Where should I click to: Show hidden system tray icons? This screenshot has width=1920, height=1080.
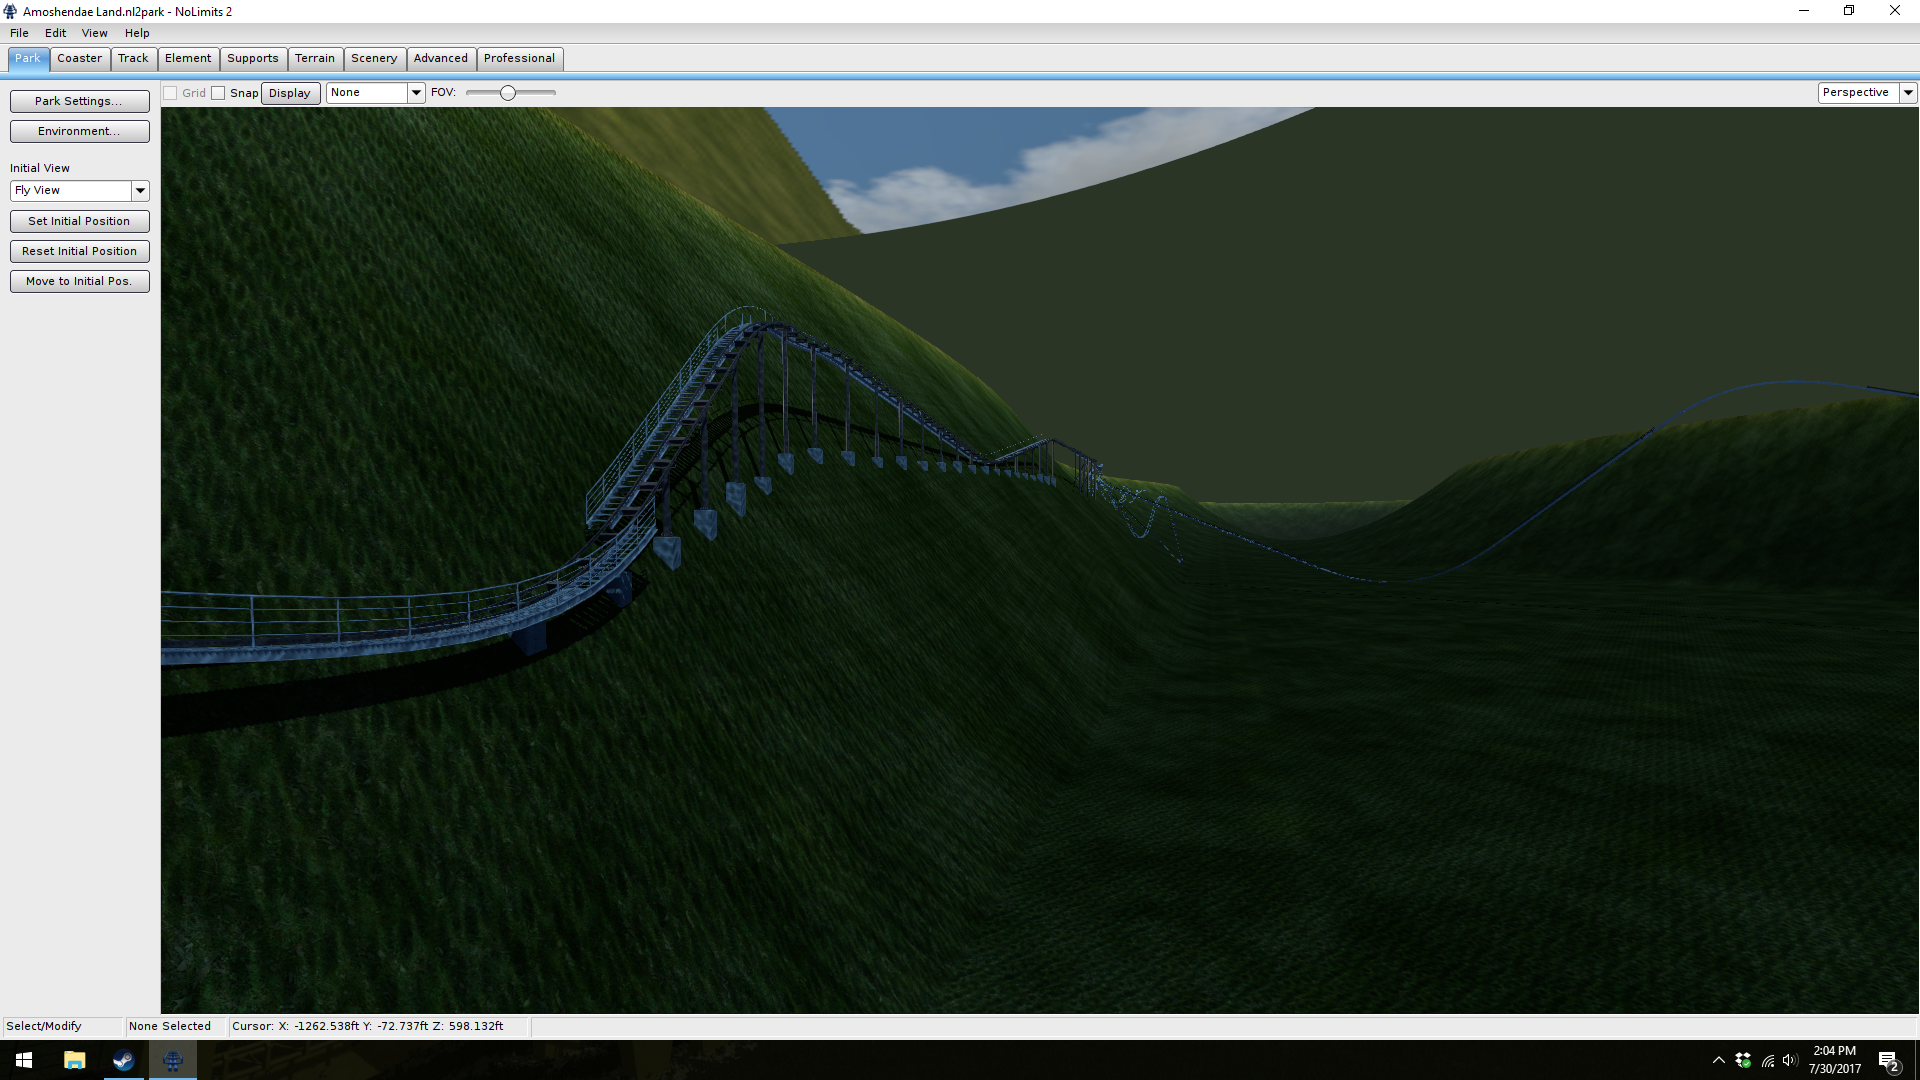point(1718,1060)
